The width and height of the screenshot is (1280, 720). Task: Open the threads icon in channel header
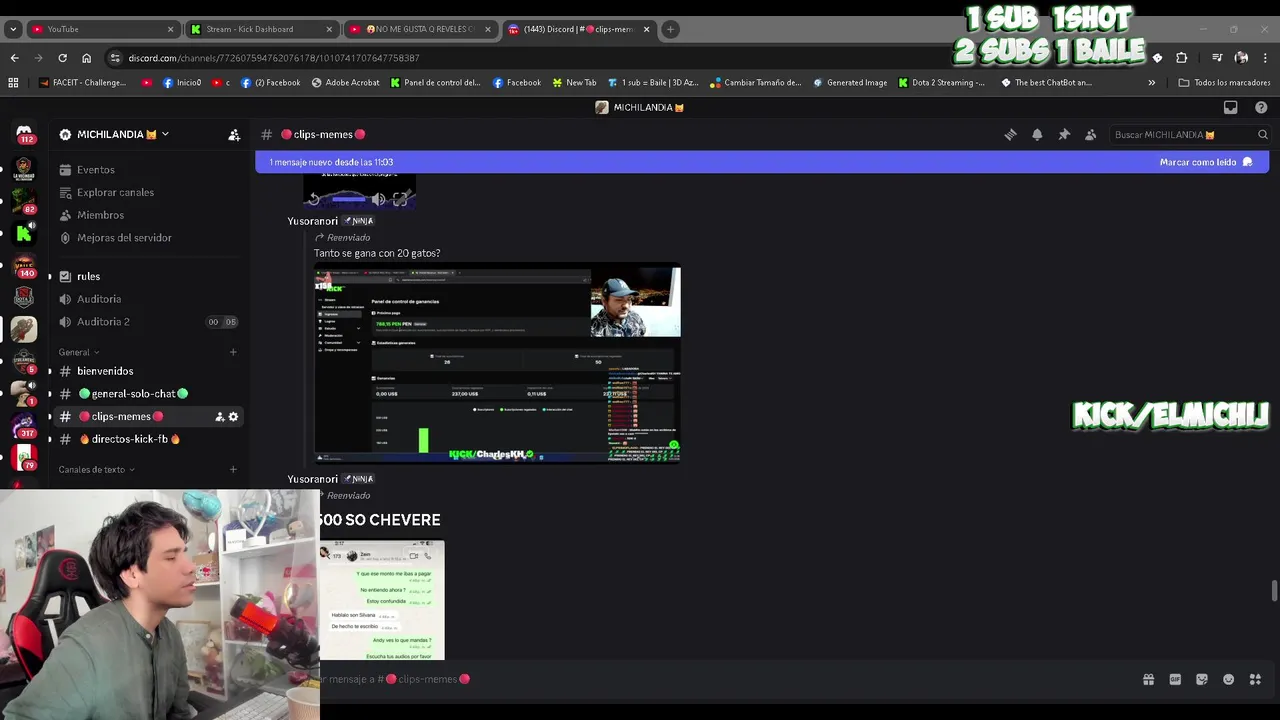coord(1010,134)
